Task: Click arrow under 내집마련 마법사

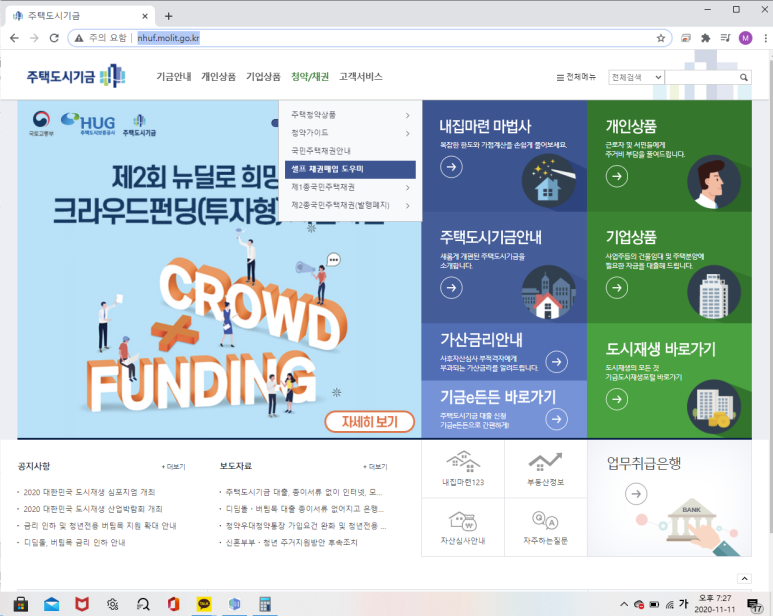Action: [451, 167]
